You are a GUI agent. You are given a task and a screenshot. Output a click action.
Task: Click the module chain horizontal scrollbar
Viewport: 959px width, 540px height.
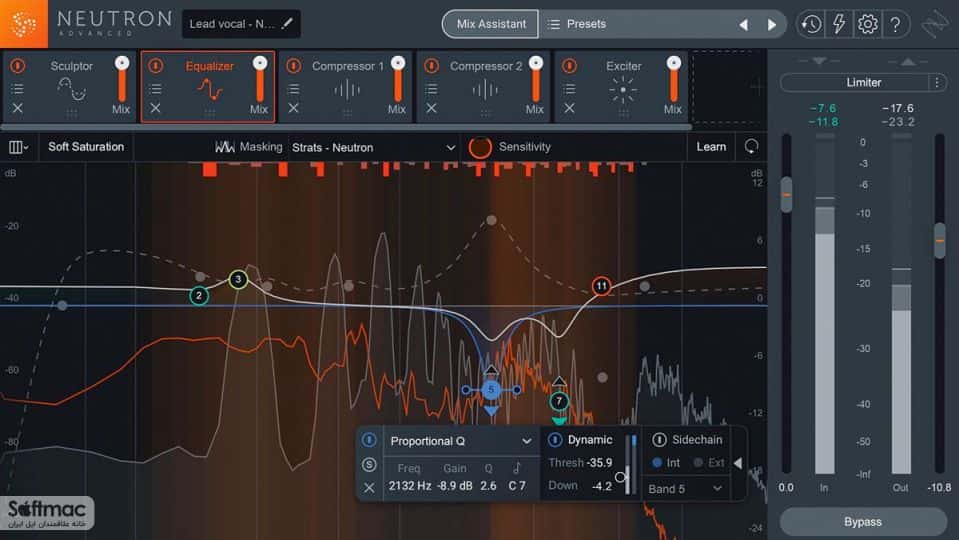click(x=346, y=127)
